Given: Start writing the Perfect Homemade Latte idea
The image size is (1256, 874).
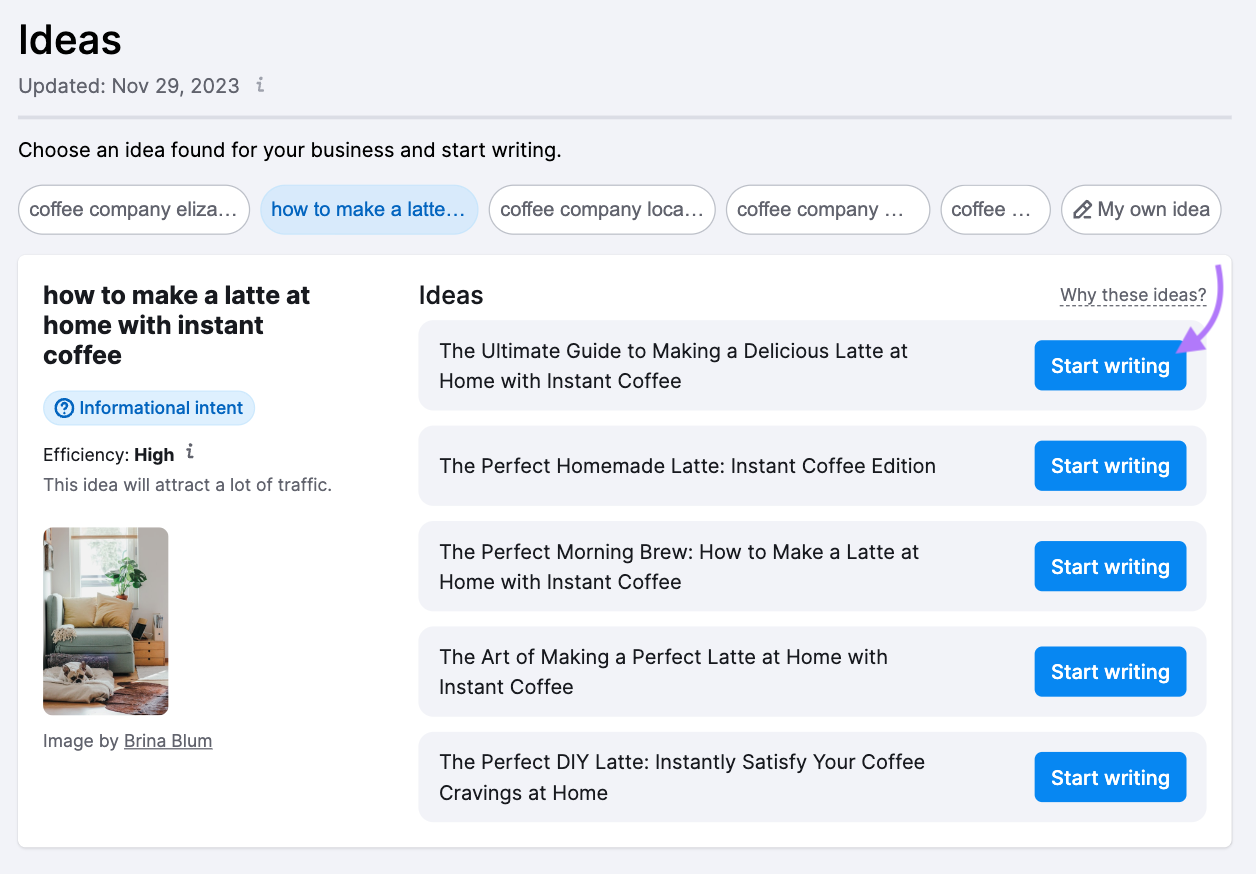Looking at the screenshot, I should tap(1110, 466).
